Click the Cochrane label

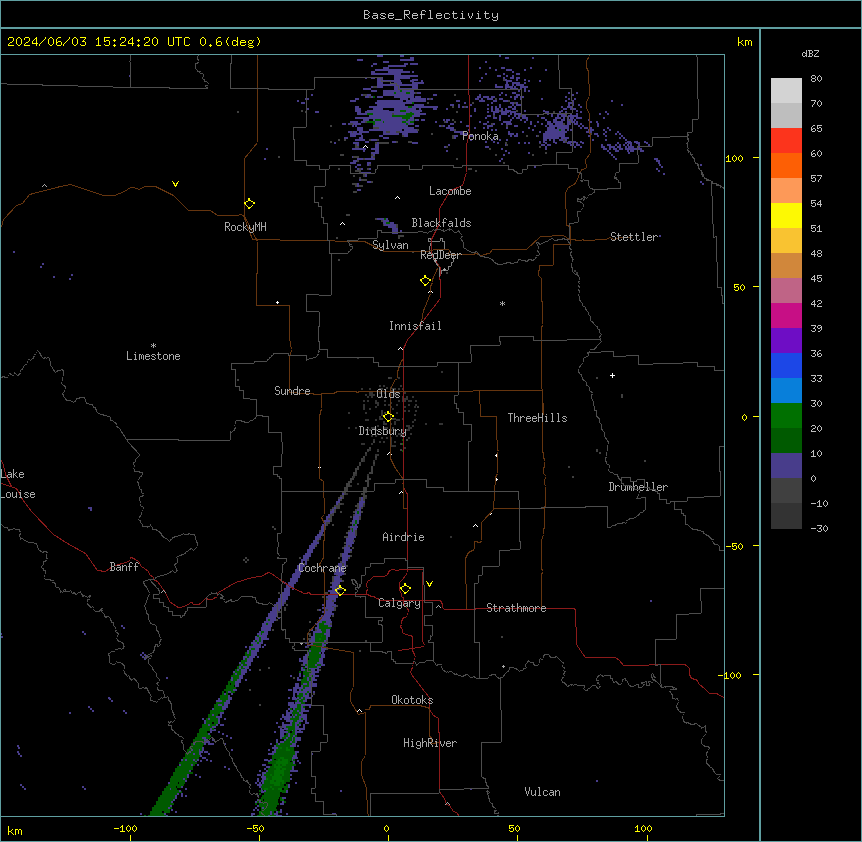[x=322, y=568]
